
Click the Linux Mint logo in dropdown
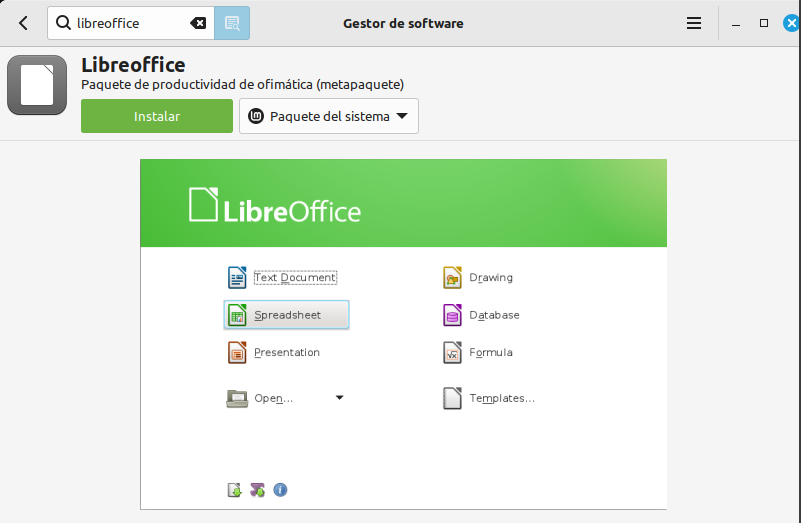[256, 116]
